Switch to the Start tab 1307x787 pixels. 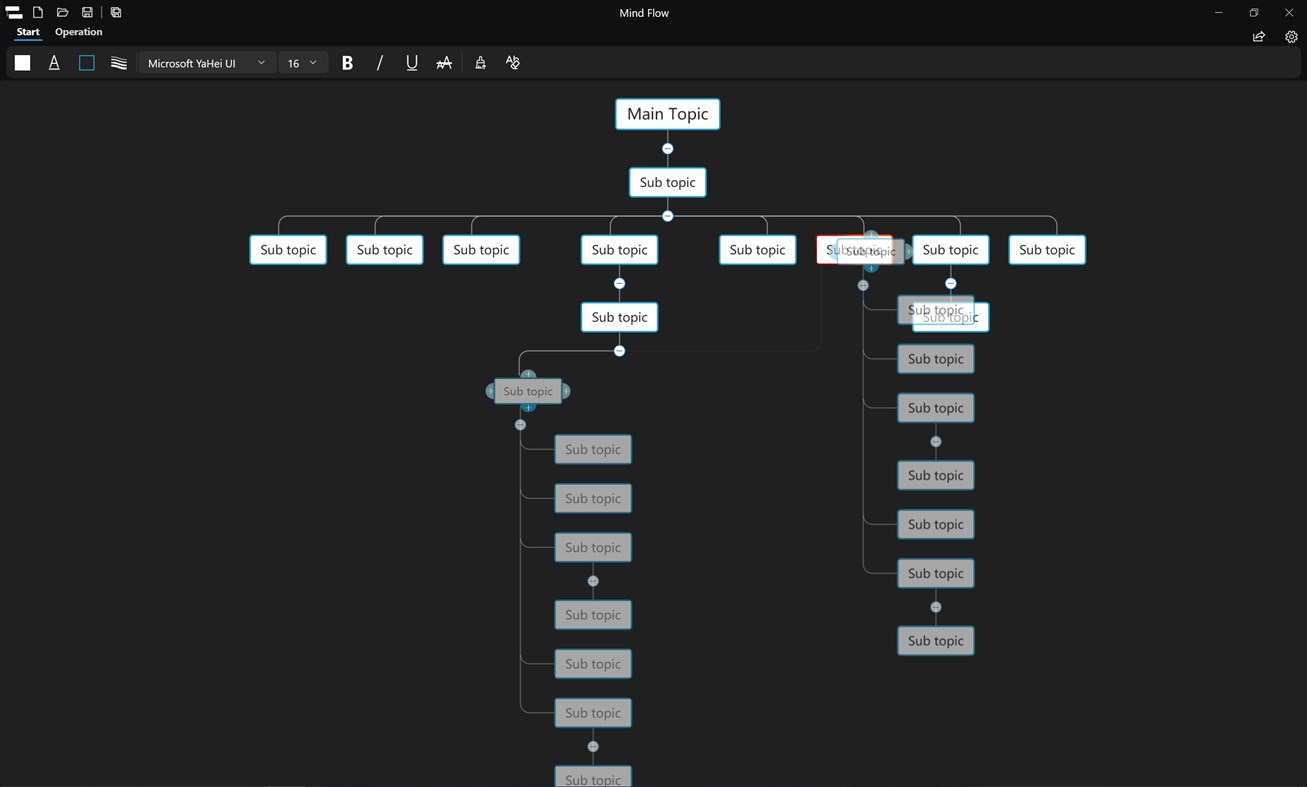pos(28,32)
